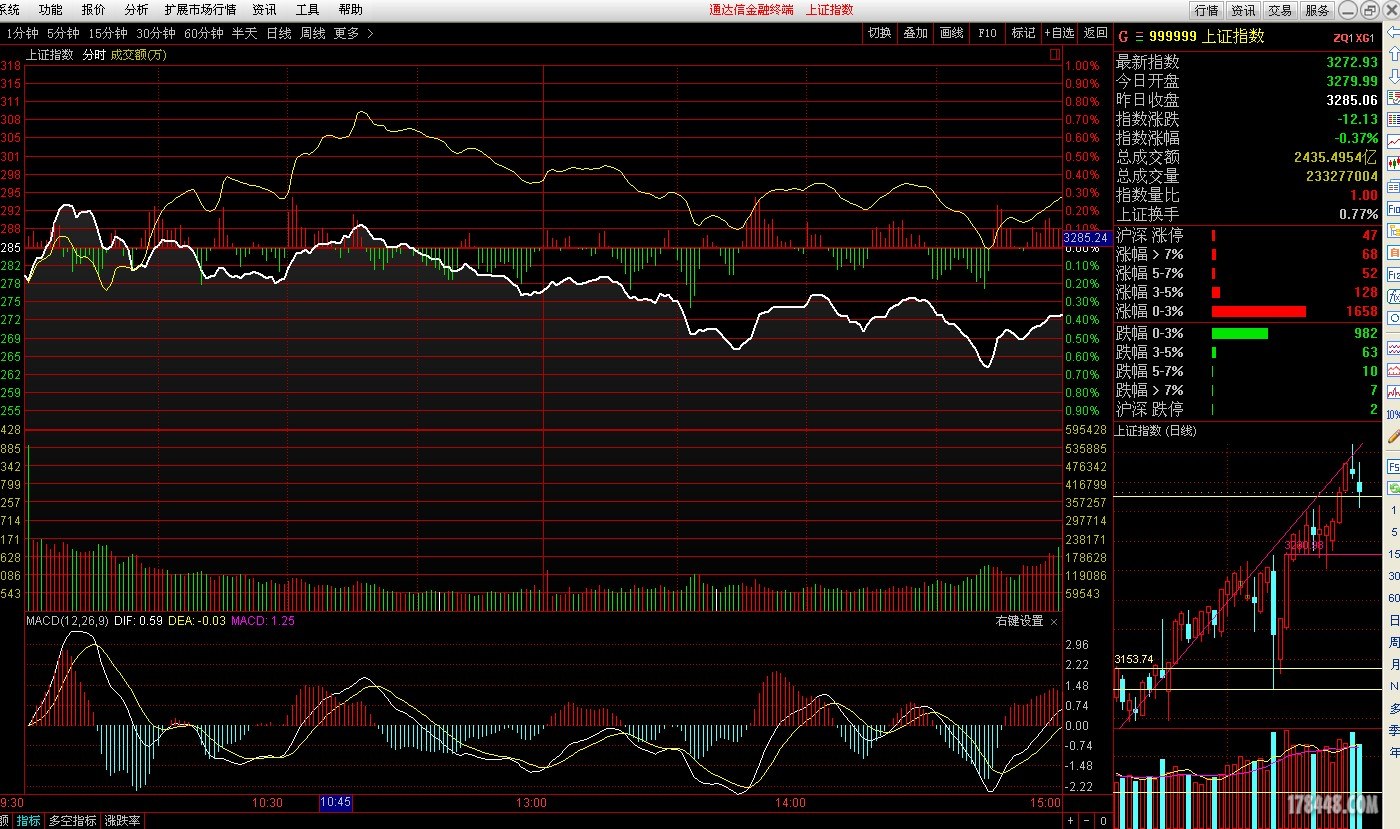Click 右键设置 in MACD panel
This screenshot has height=829, width=1400.
[x=1019, y=621]
